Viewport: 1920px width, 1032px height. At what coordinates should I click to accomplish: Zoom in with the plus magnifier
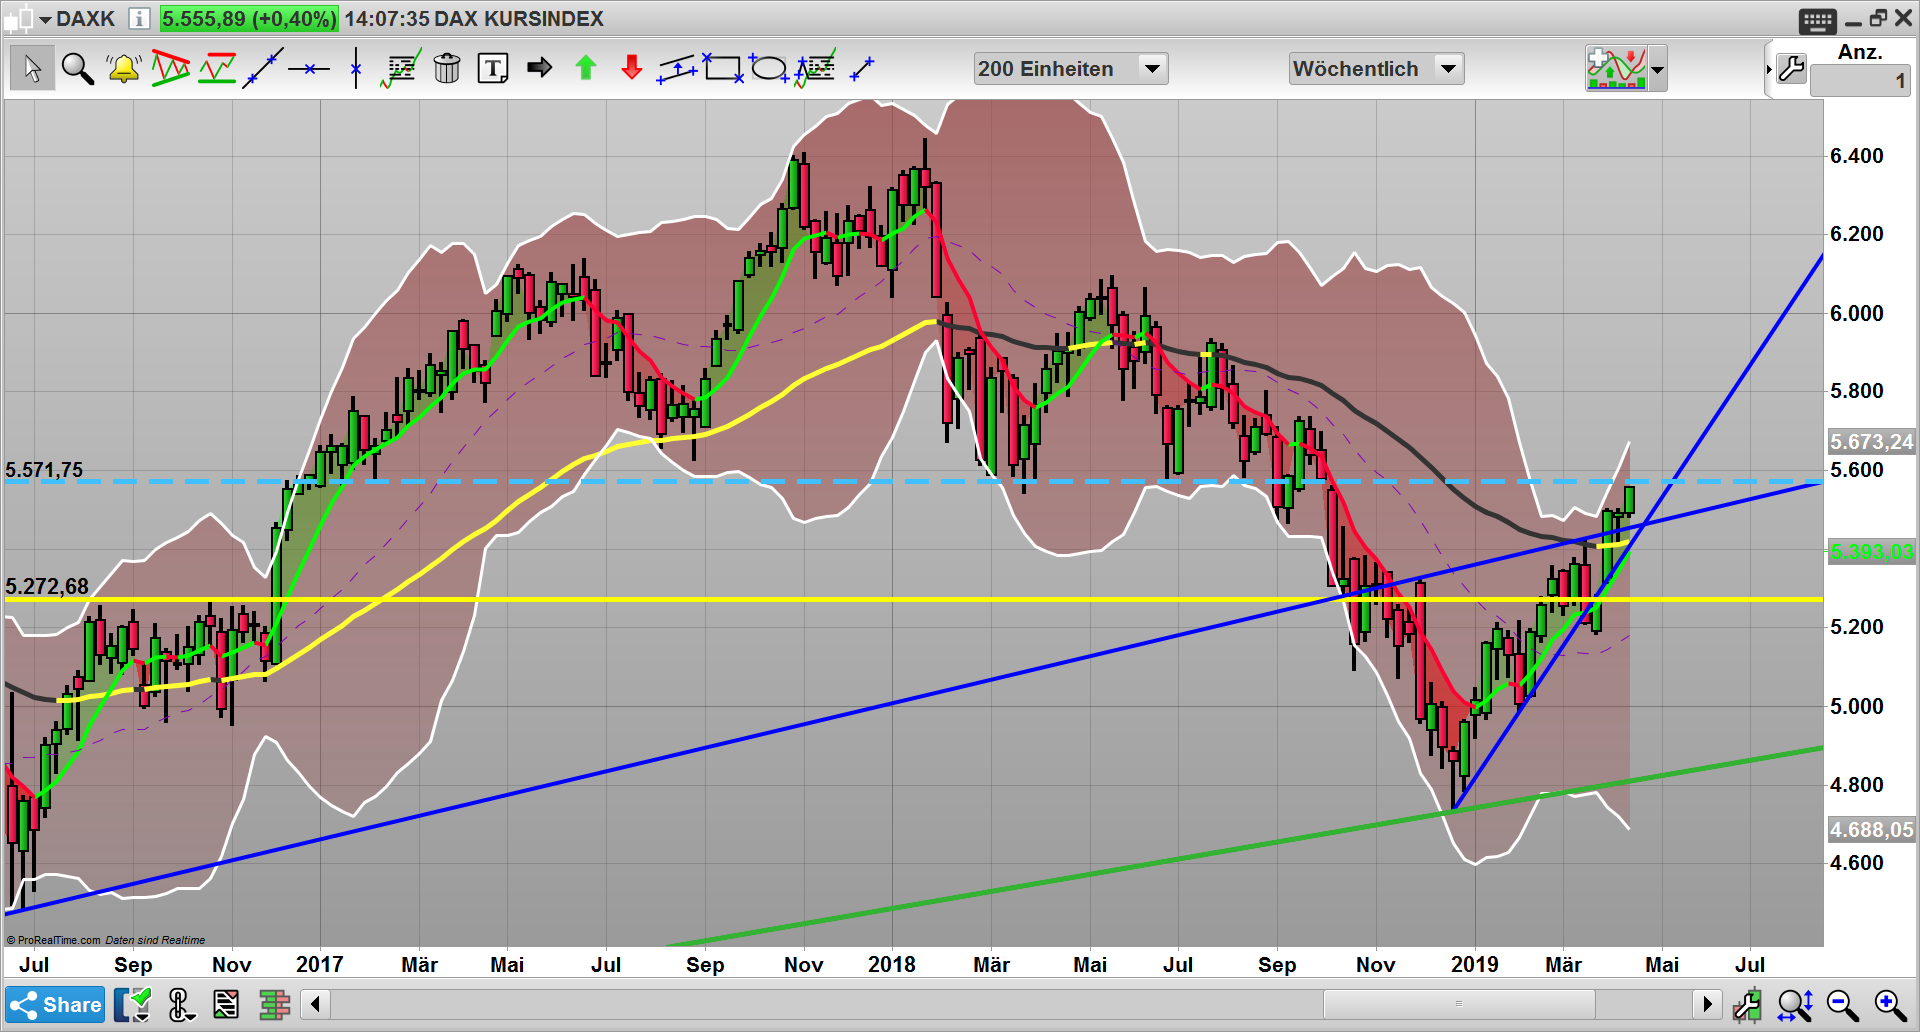pos(1890,1005)
